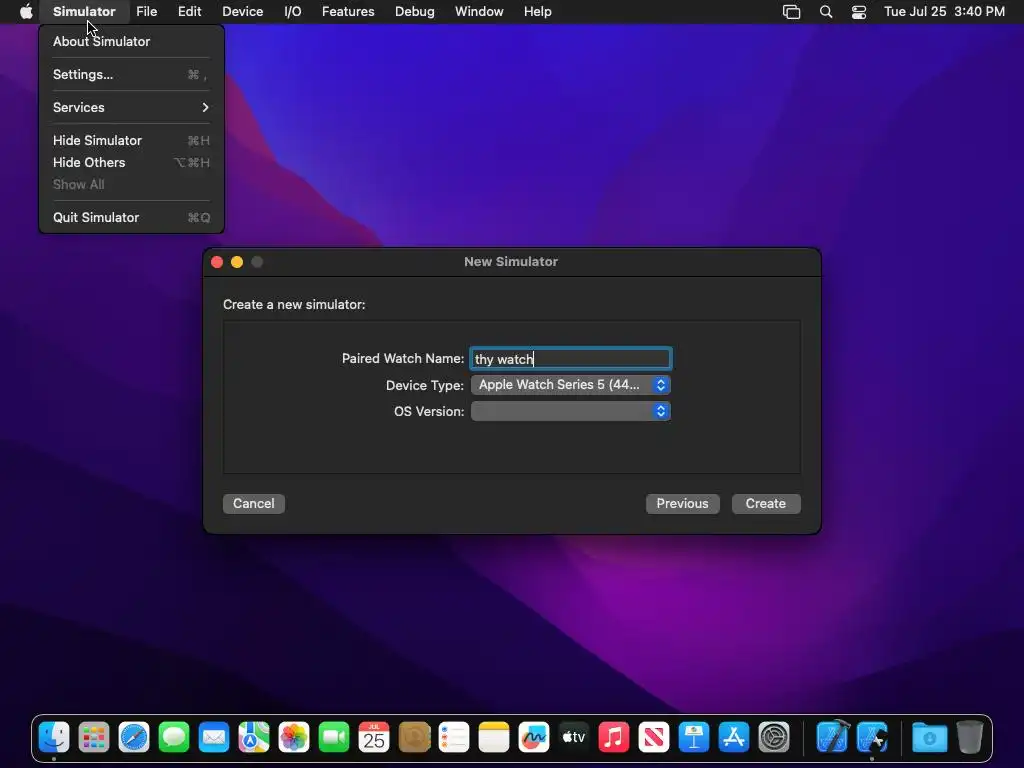Open Music app in the Dock
The width and height of the screenshot is (1024, 768).
[614, 738]
